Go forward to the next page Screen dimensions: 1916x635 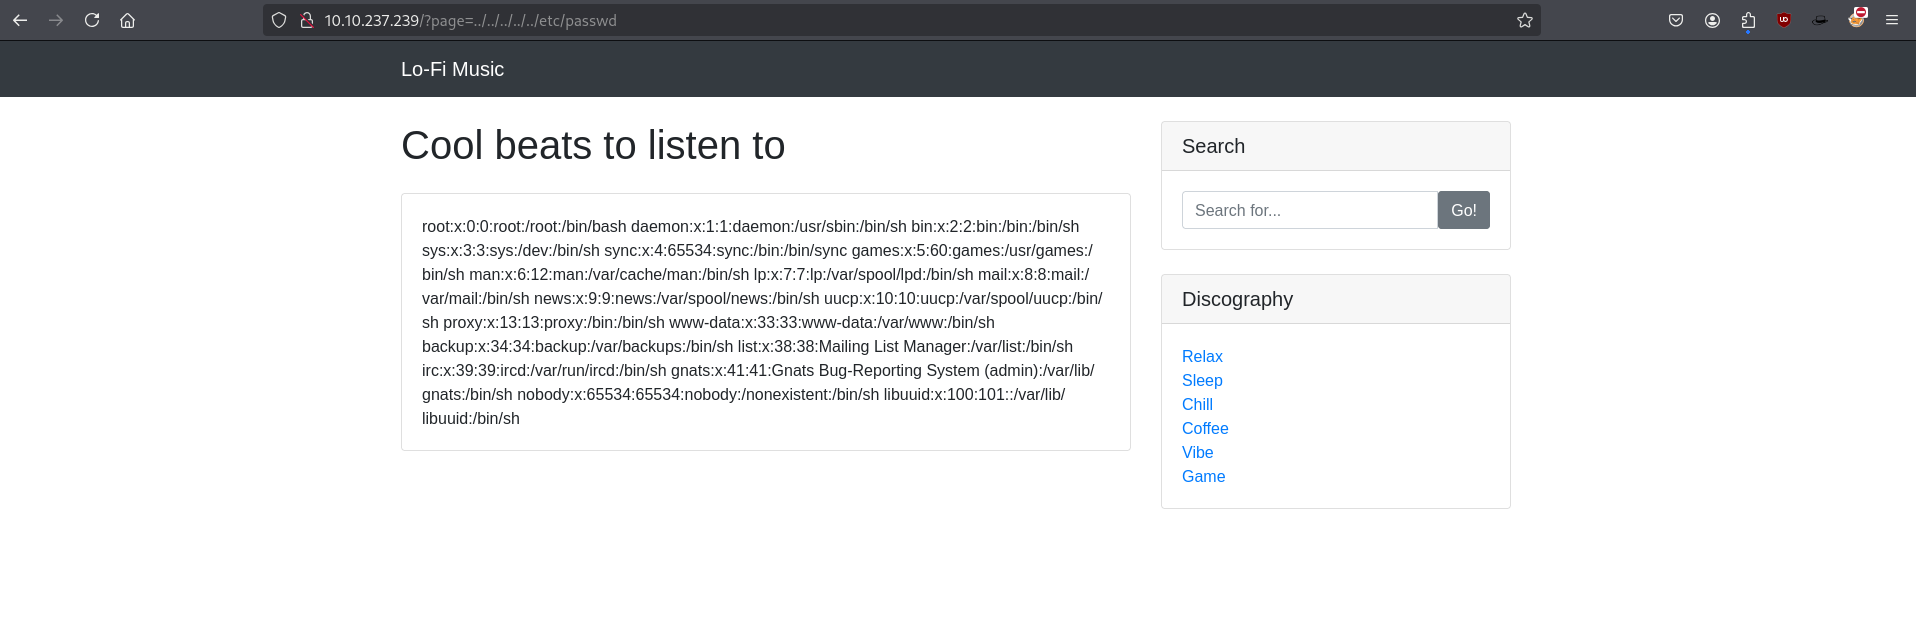pyautogui.click(x=56, y=20)
